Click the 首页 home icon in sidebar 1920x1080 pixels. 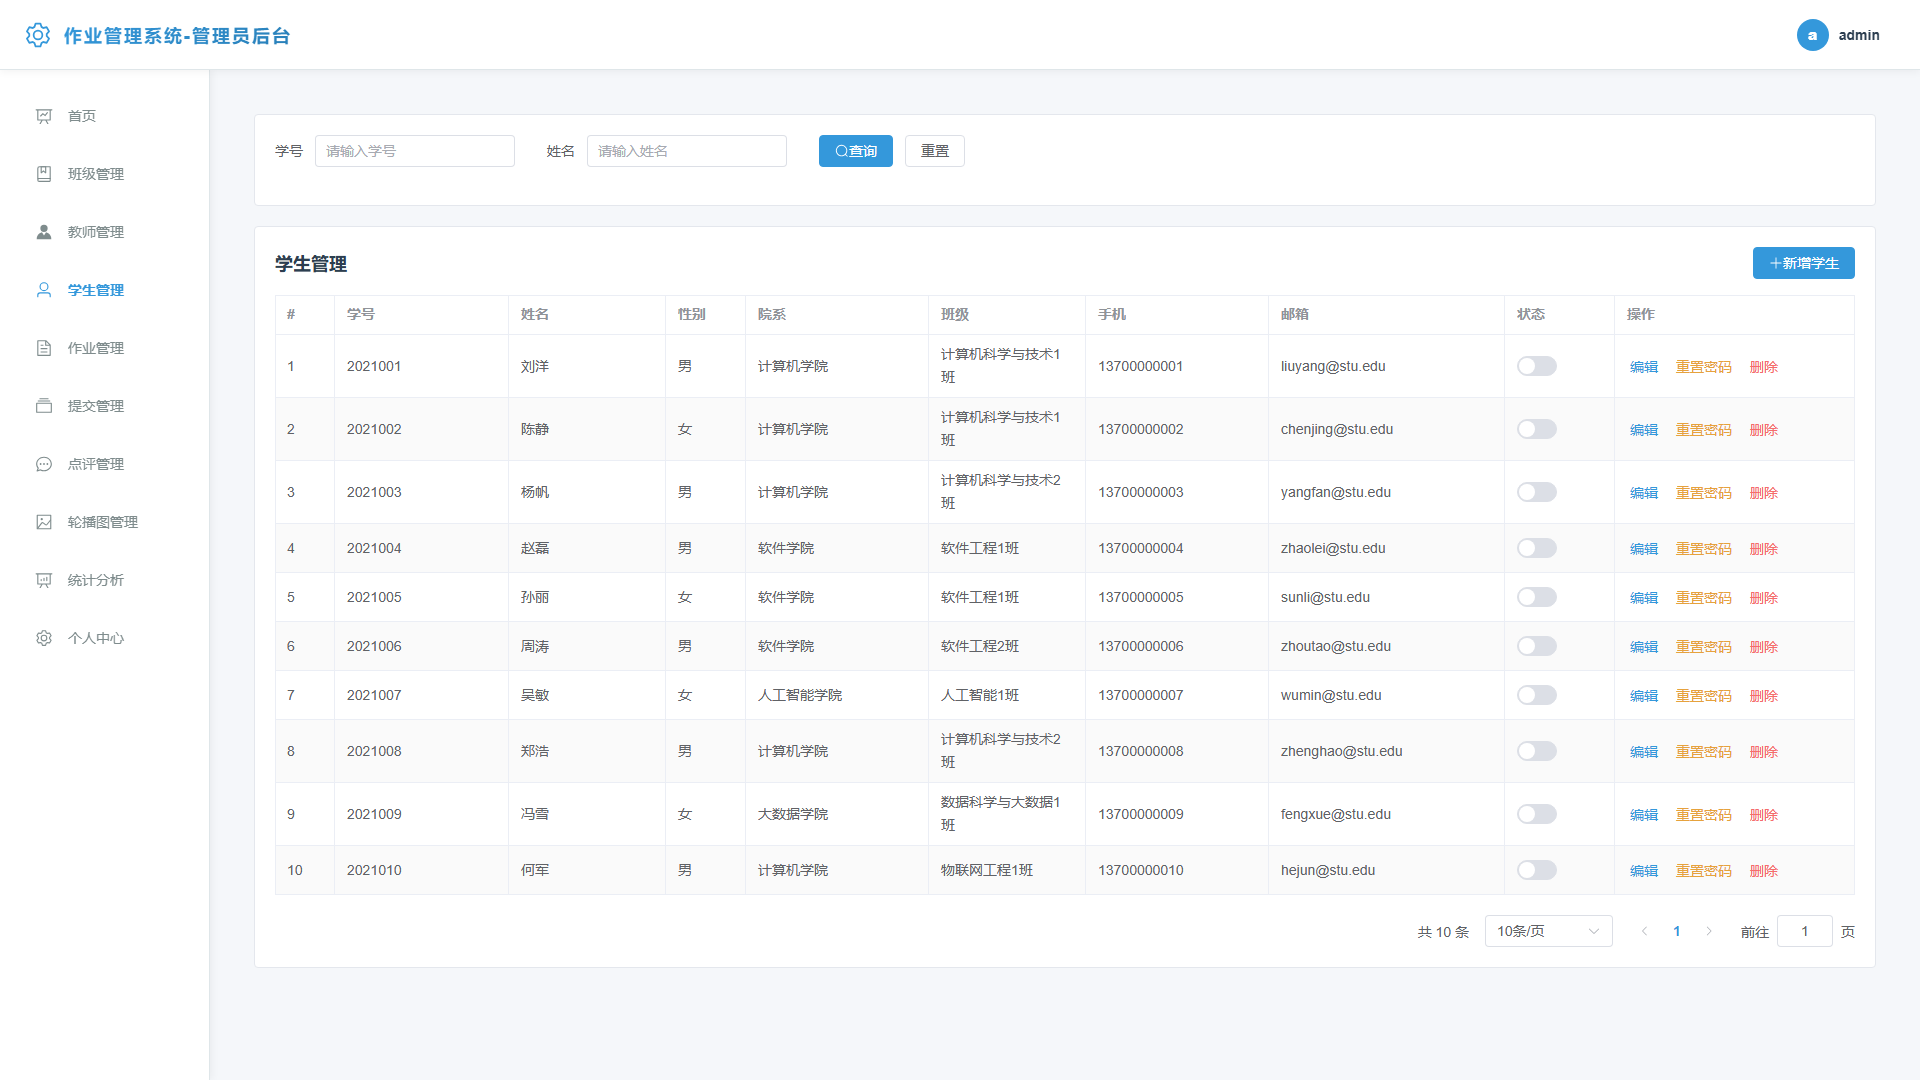click(44, 116)
